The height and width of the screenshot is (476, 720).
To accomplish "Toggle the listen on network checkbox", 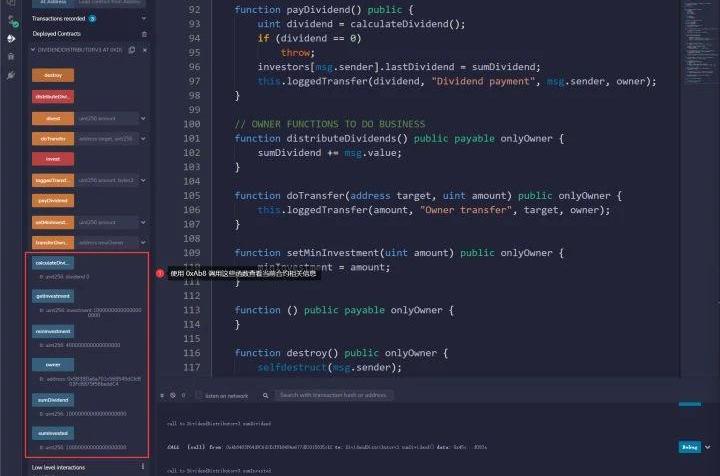I will point(199,395).
